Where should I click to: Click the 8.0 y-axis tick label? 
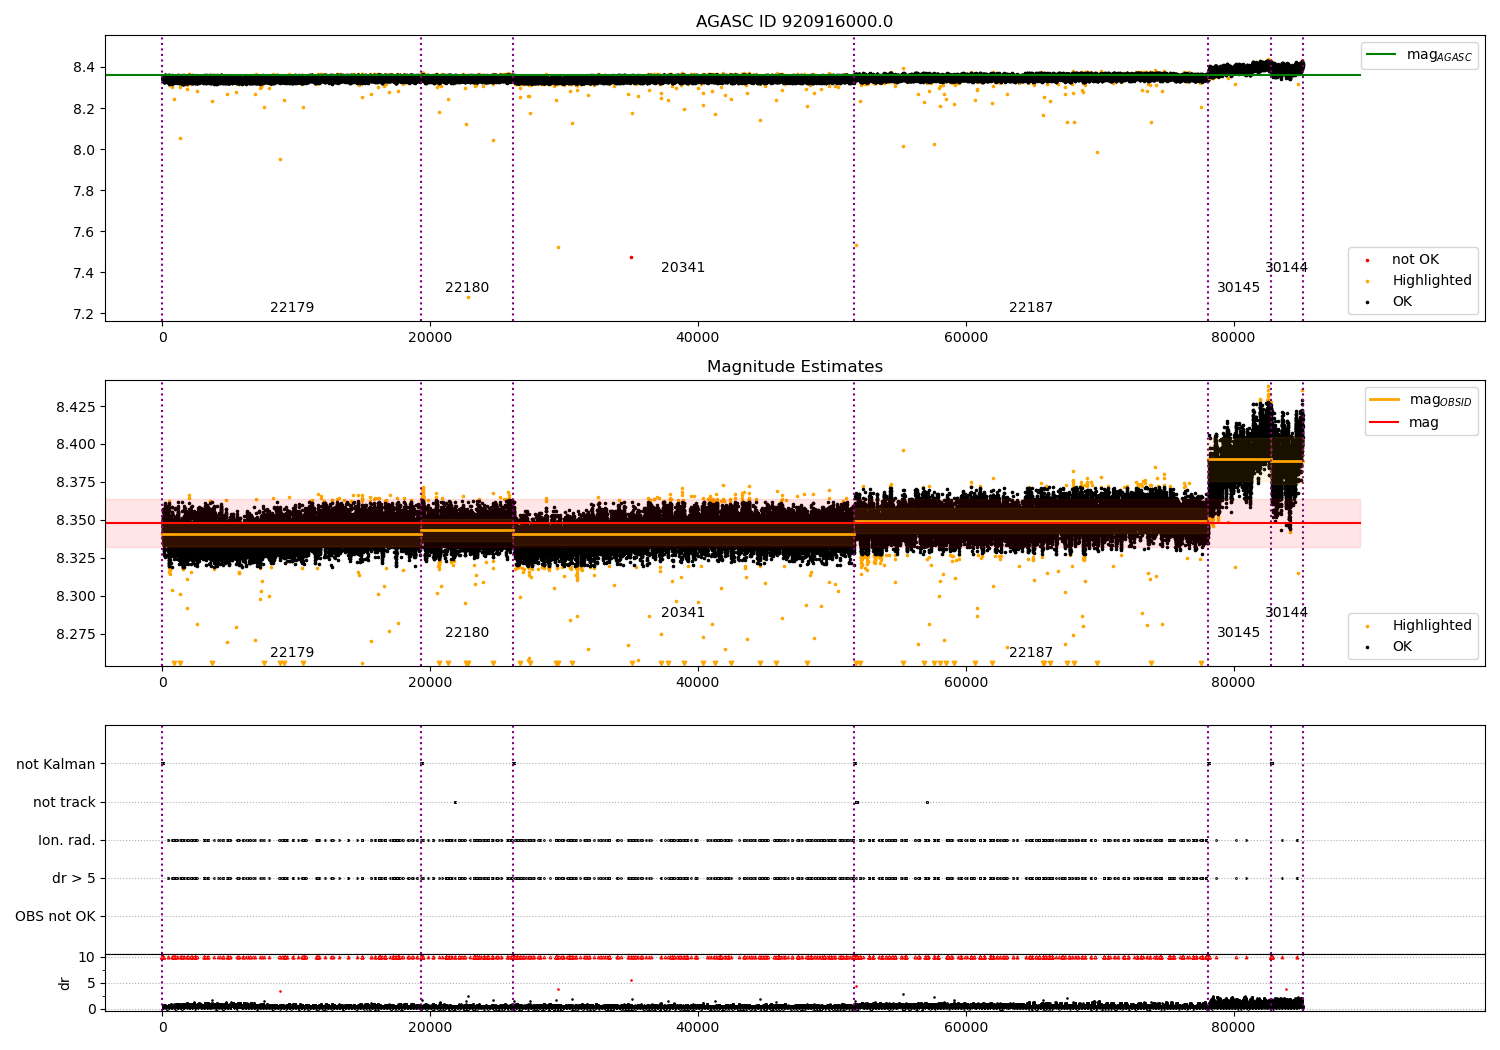tap(84, 150)
